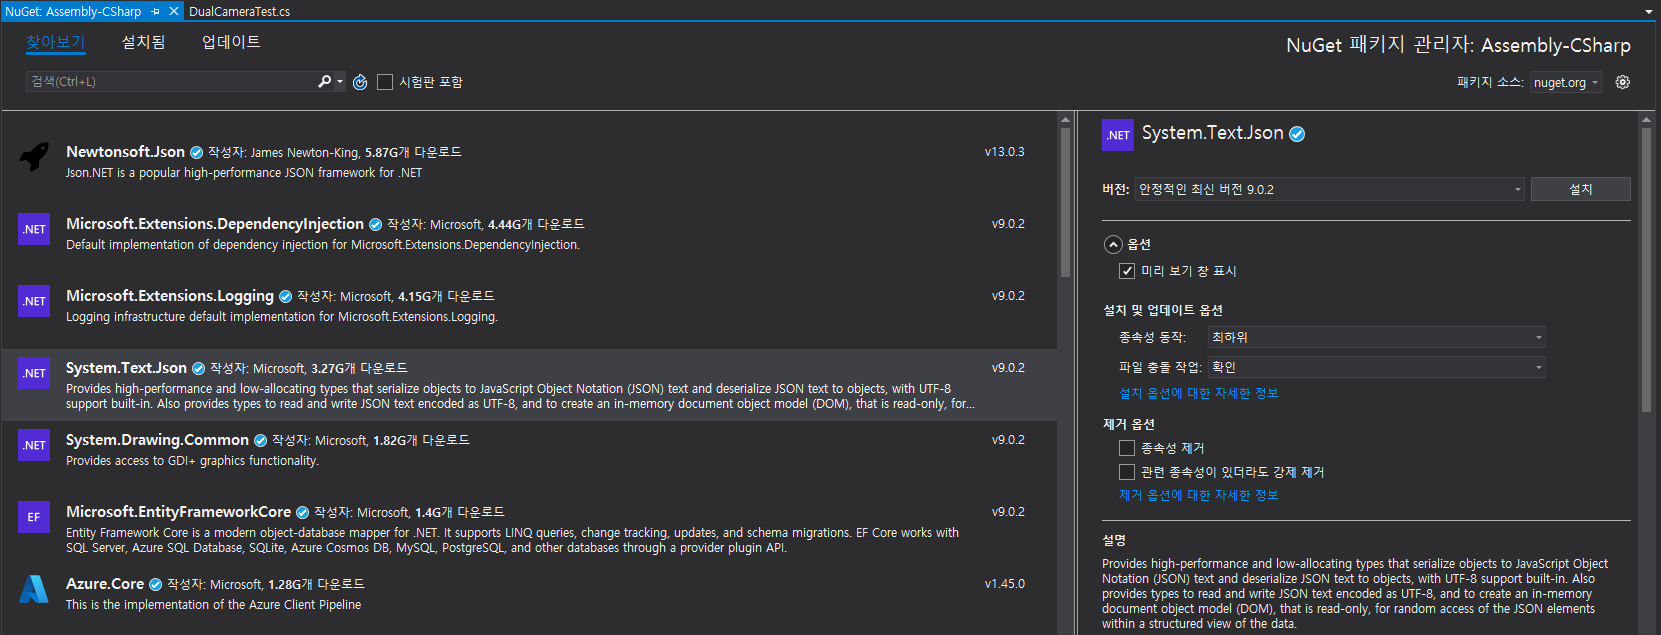Image resolution: width=1661 pixels, height=635 pixels.
Task: Click the System.Text.Json title in details pane
Action: point(1212,133)
